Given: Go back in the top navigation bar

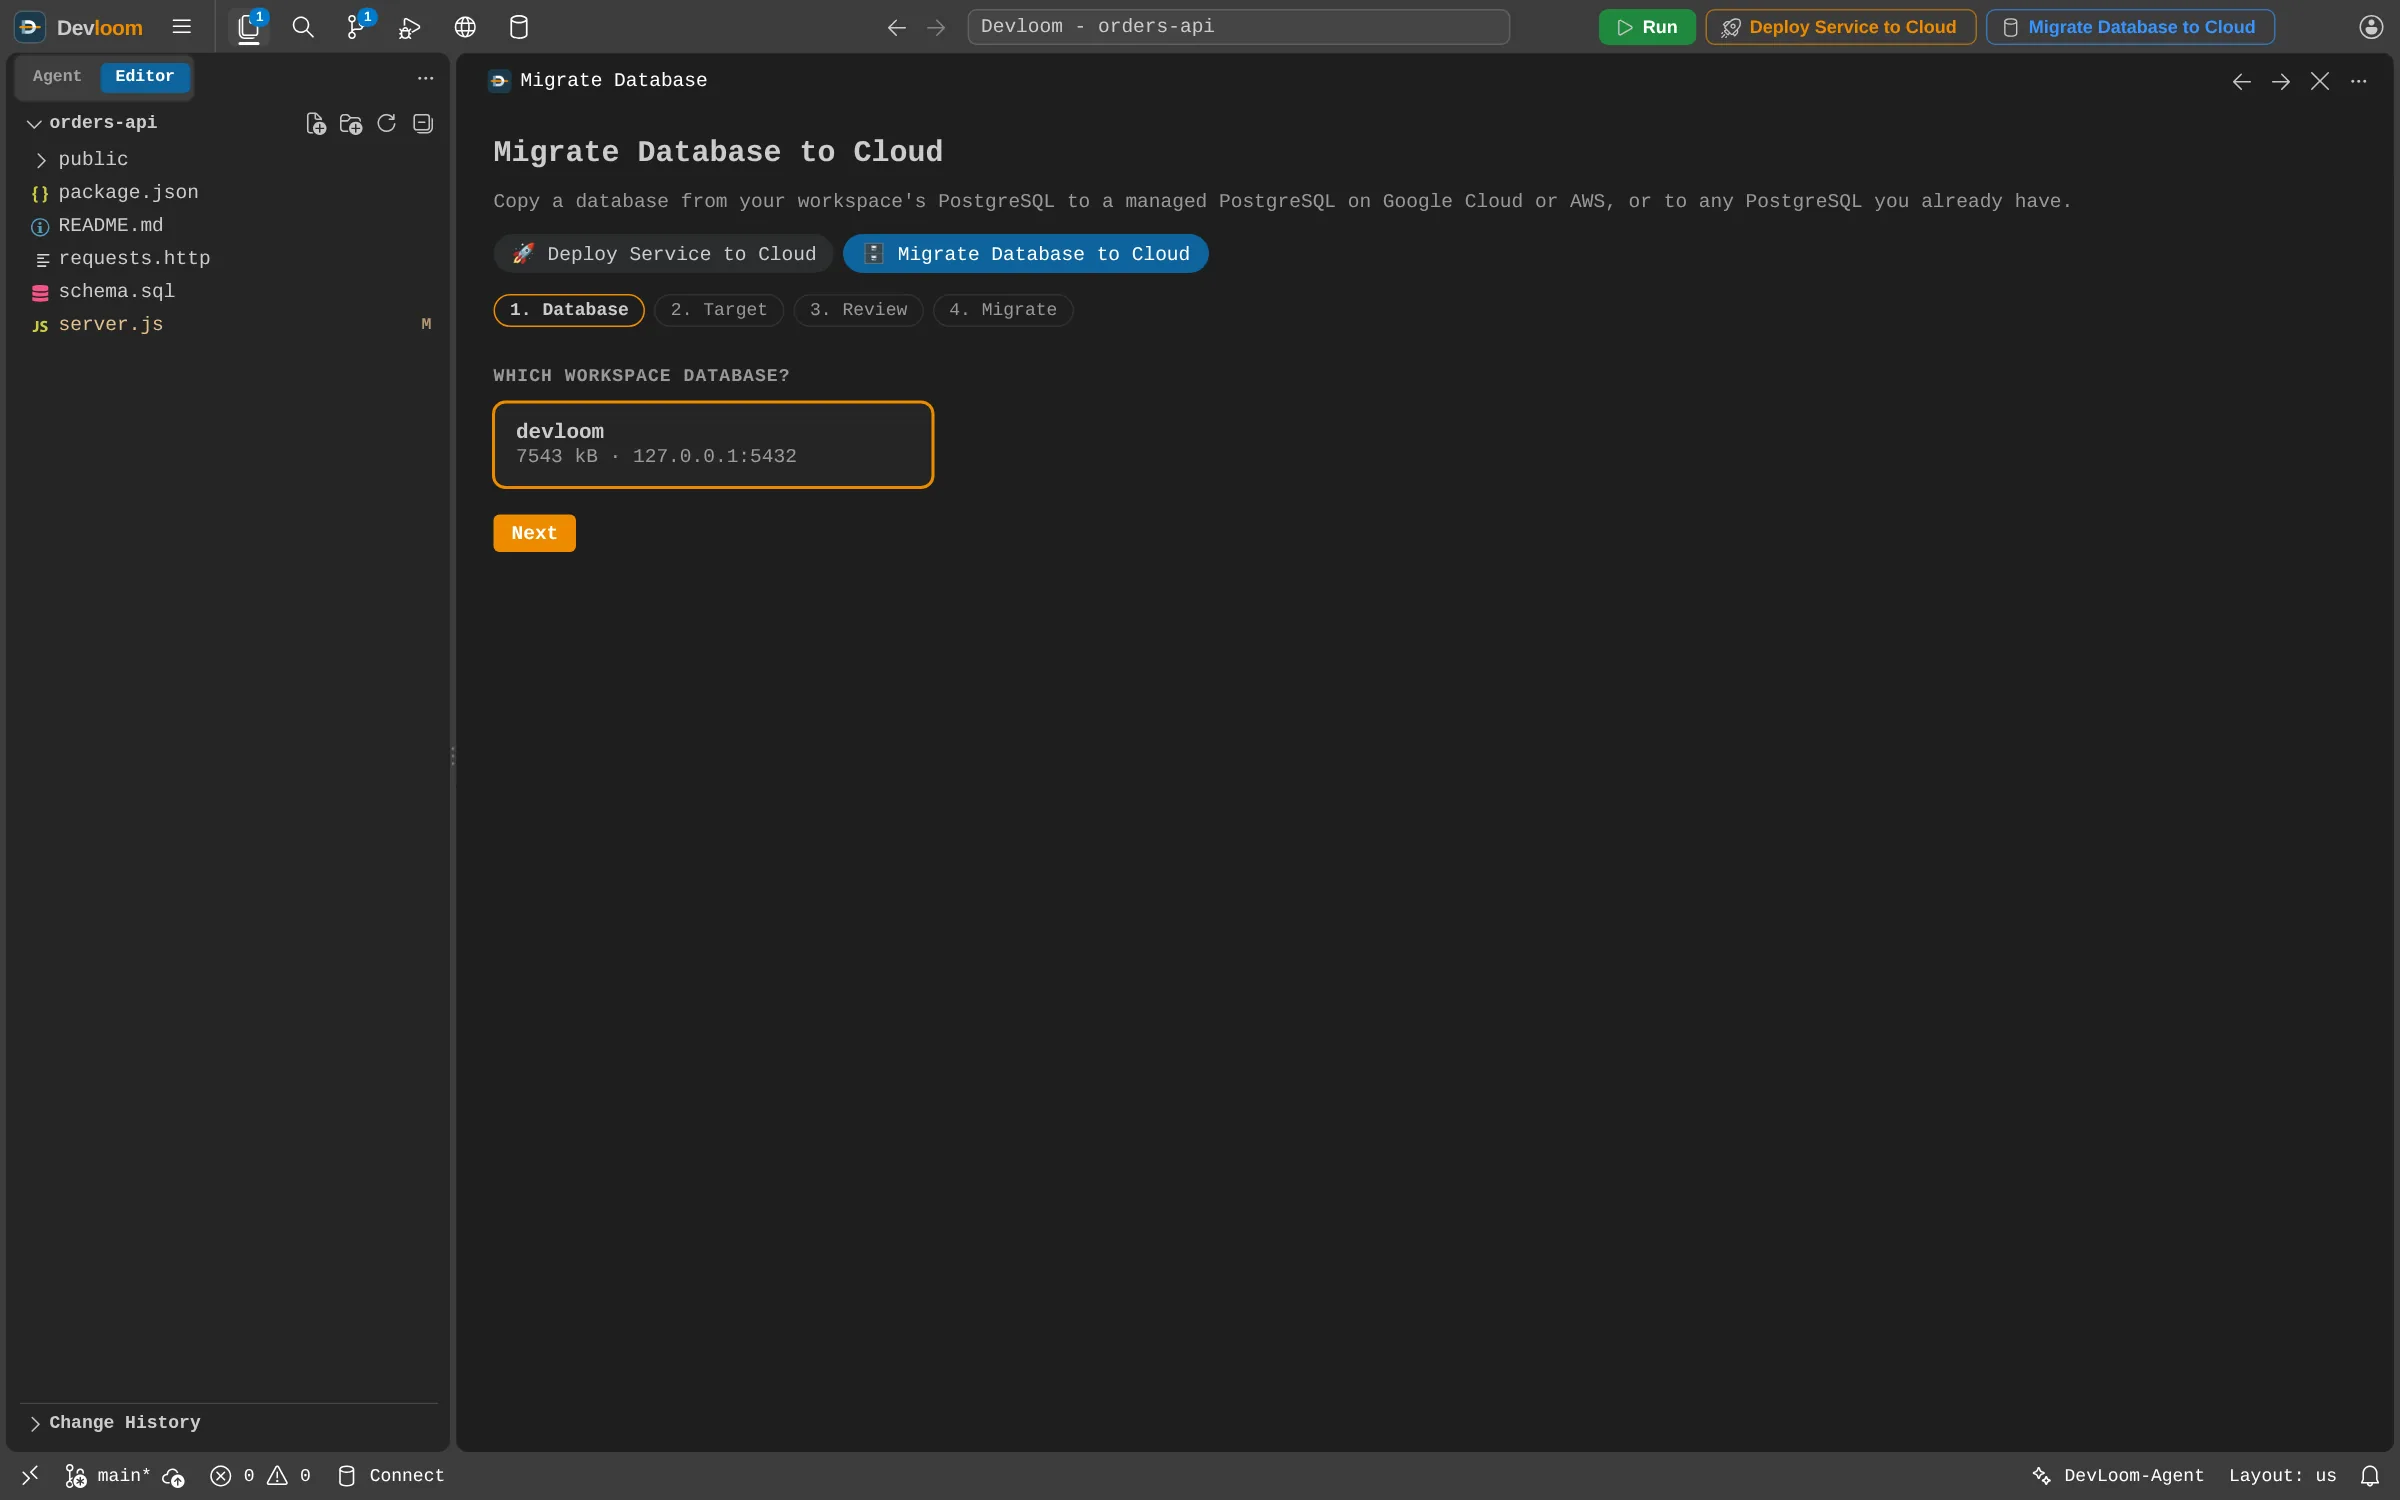Looking at the screenshot, I should click(x=896, y=27).
